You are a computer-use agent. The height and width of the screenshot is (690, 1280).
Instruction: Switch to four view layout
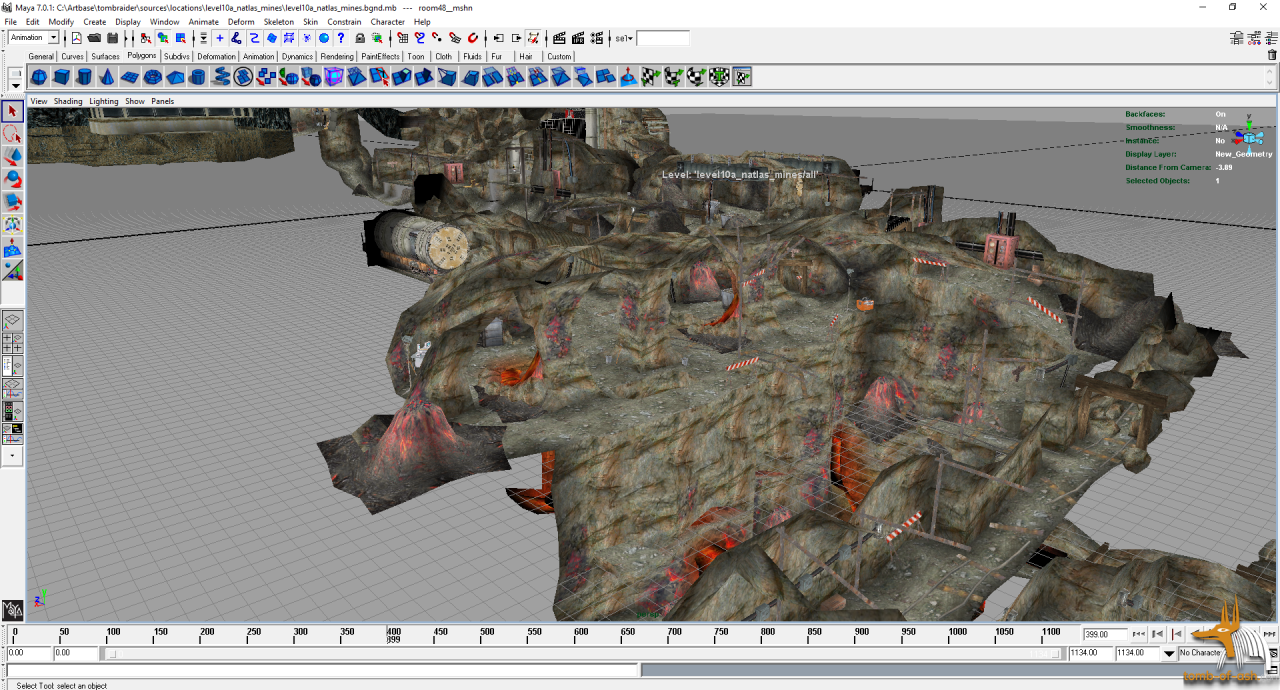pos(13,343)
